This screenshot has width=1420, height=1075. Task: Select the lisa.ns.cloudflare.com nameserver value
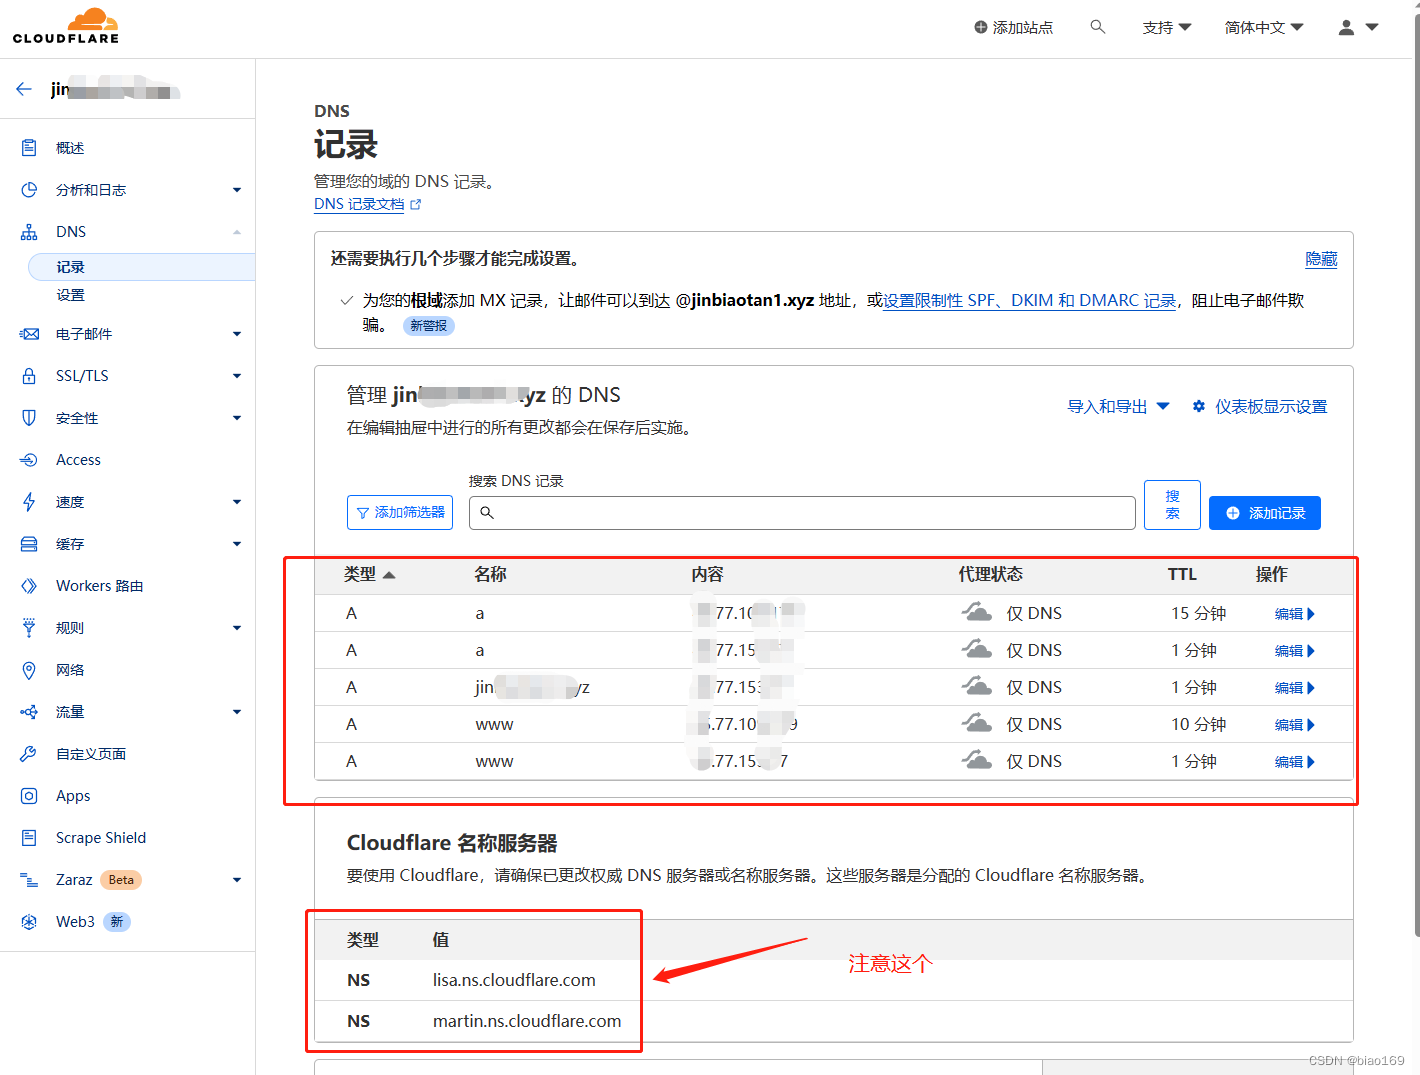click(x=514, y=980)
